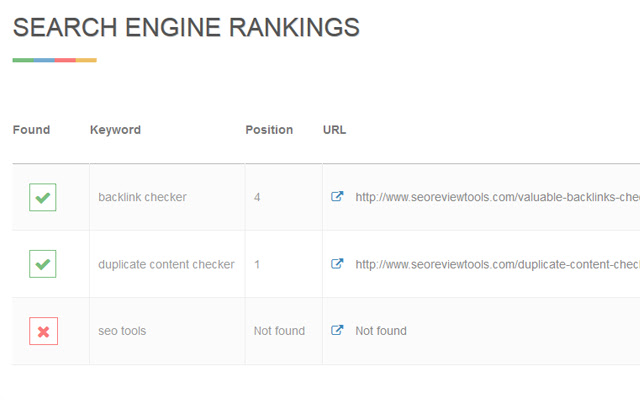Open external link icon for duplicate content checker
Image resolution: width=640 pixels, height=400 pixels.
pos(337,264)
